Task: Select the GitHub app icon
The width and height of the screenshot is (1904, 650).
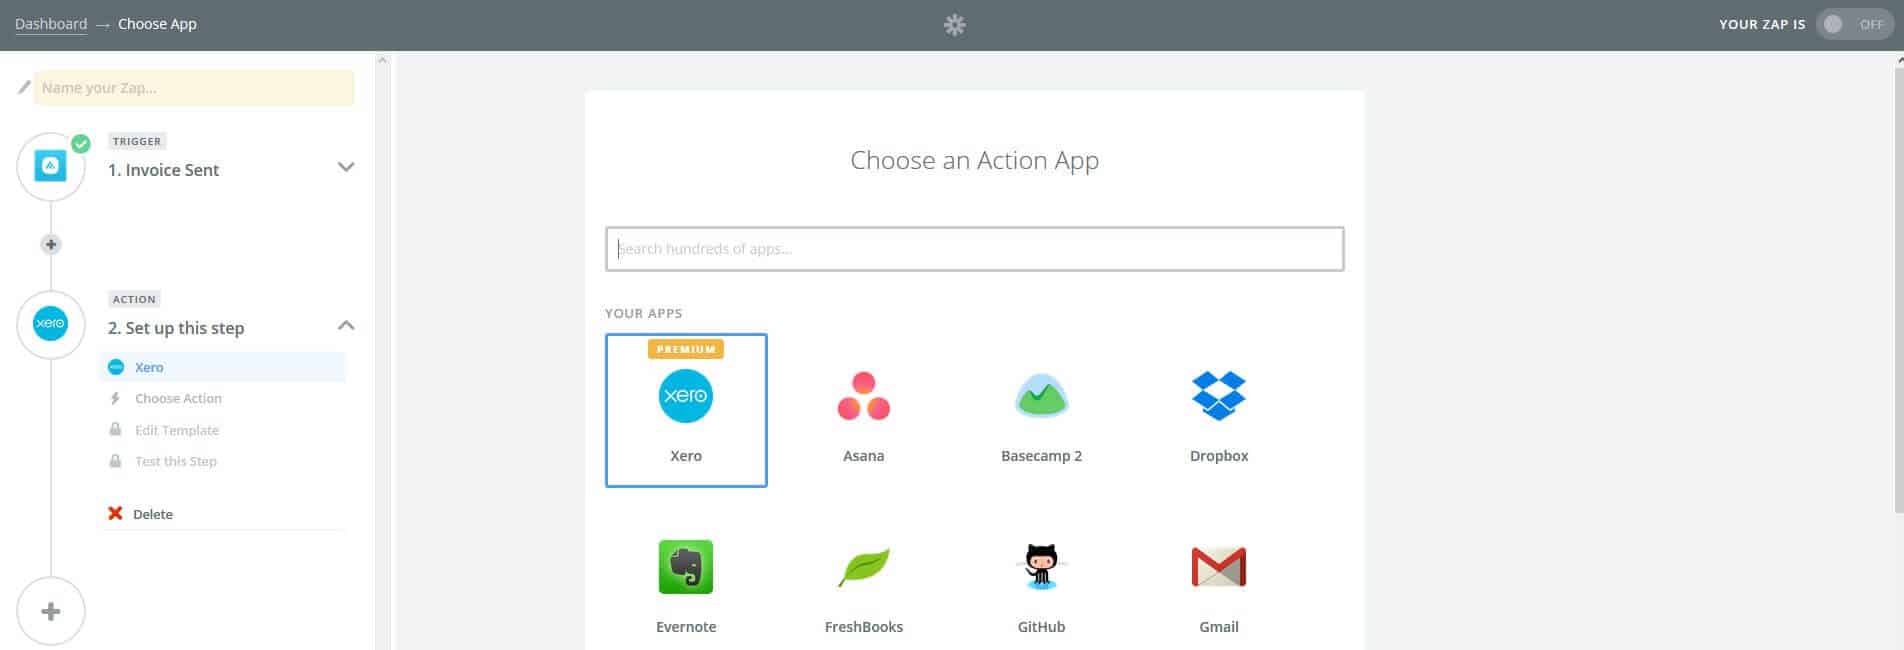Action: [x=1041, y=566]
